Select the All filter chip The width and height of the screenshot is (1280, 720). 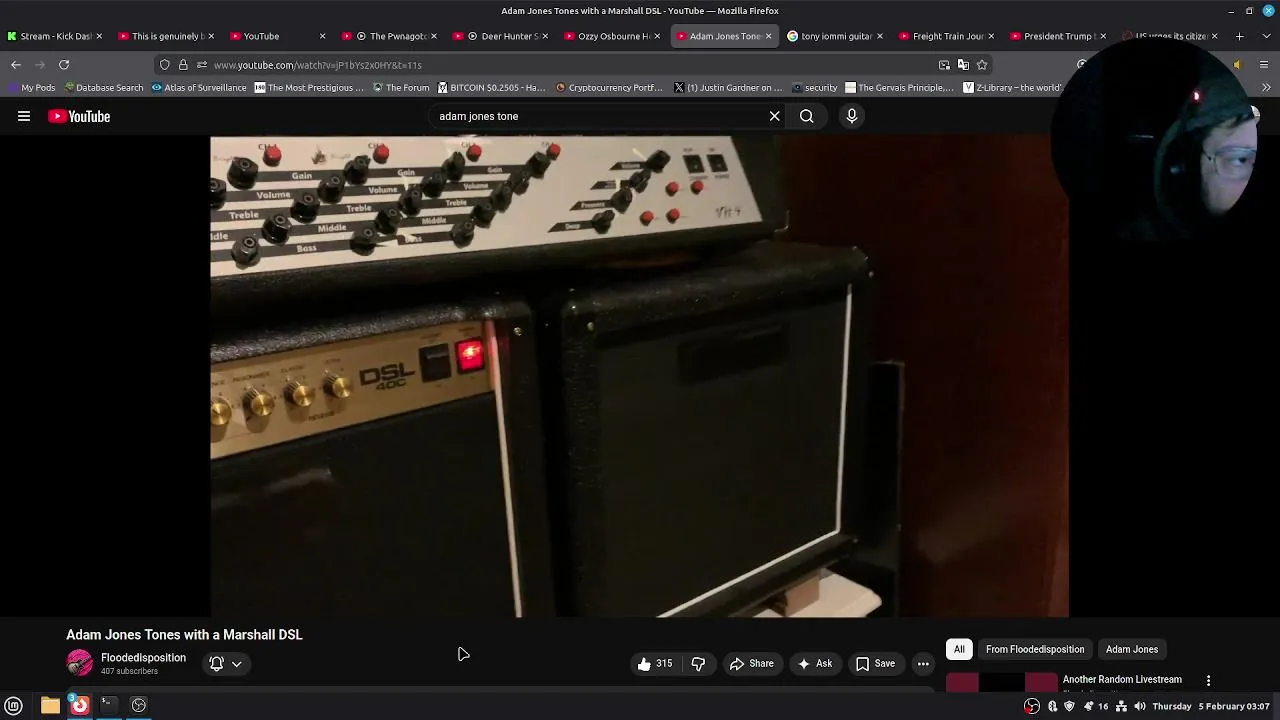[959, 649]
